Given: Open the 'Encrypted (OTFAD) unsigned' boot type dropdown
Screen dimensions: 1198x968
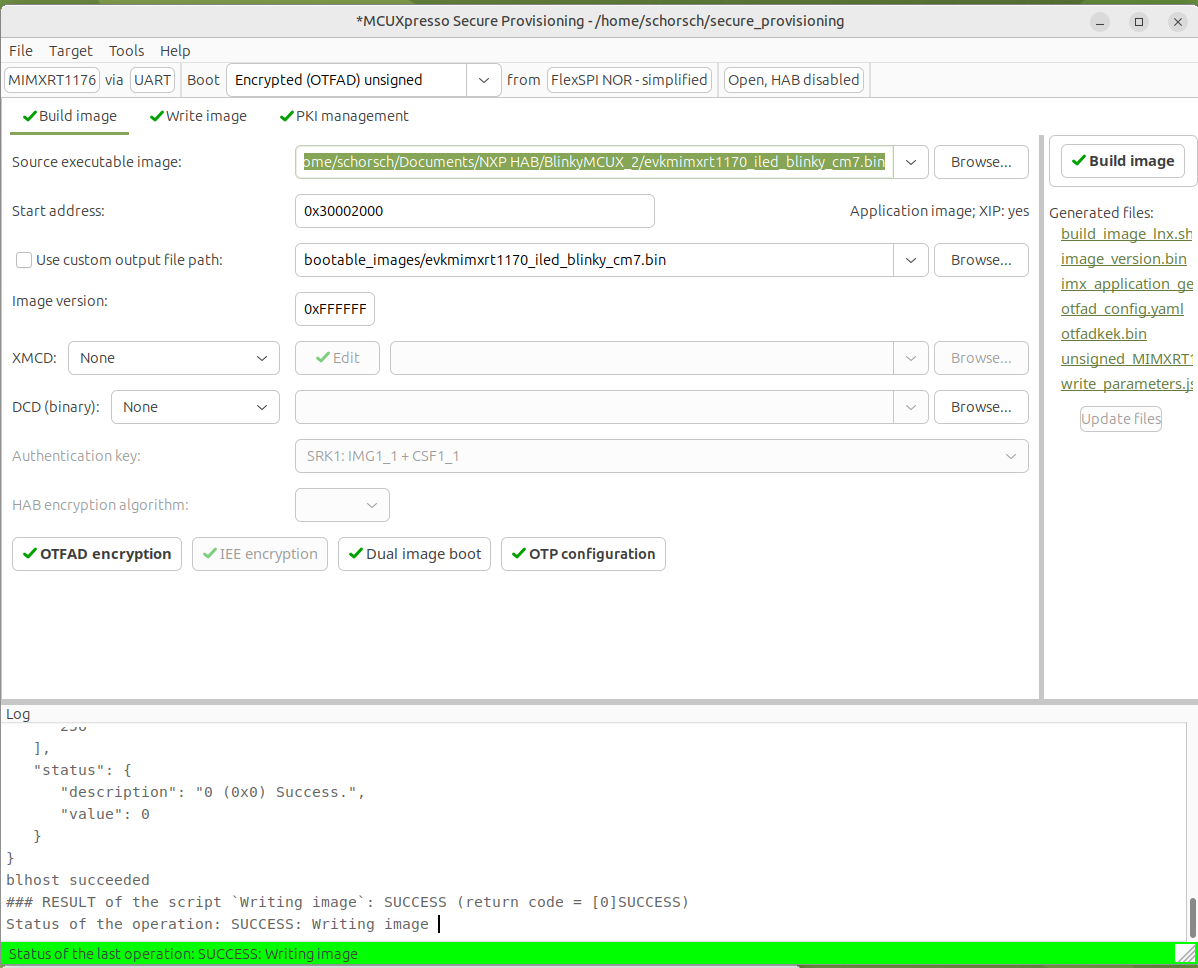Looking at the screenshot, I should (x=483, y=79).
